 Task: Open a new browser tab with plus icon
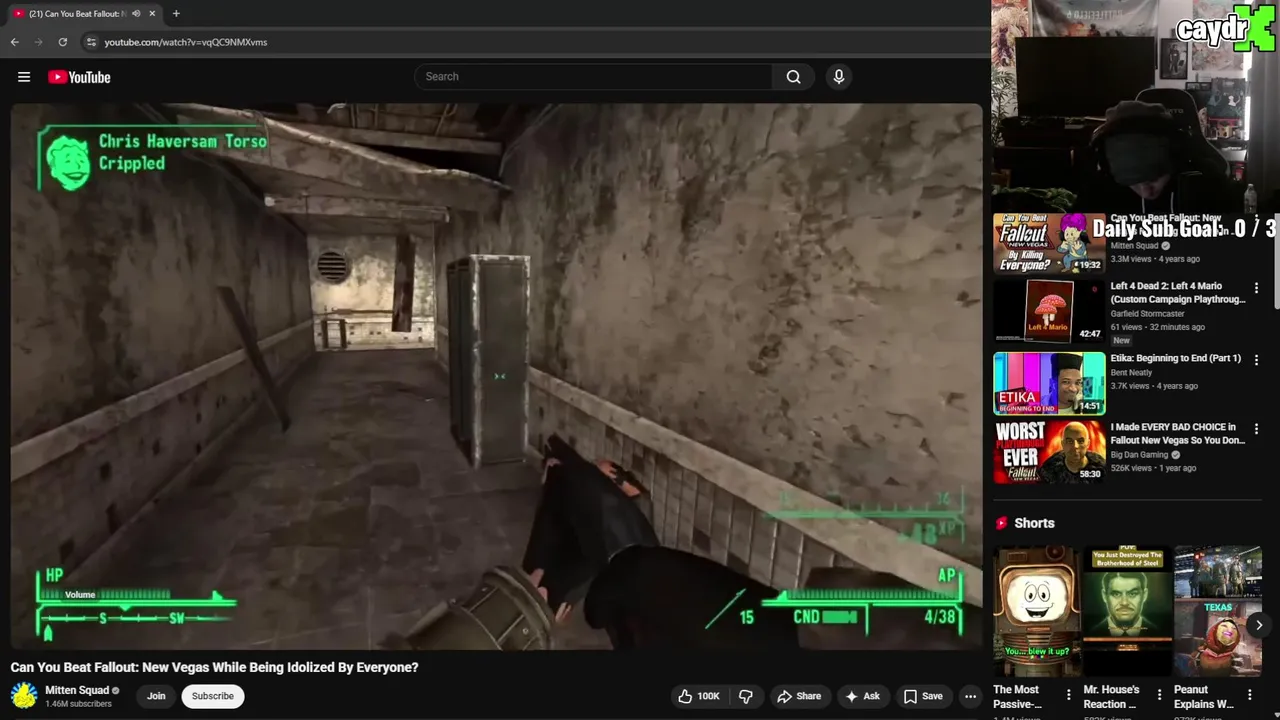[176, 13]
